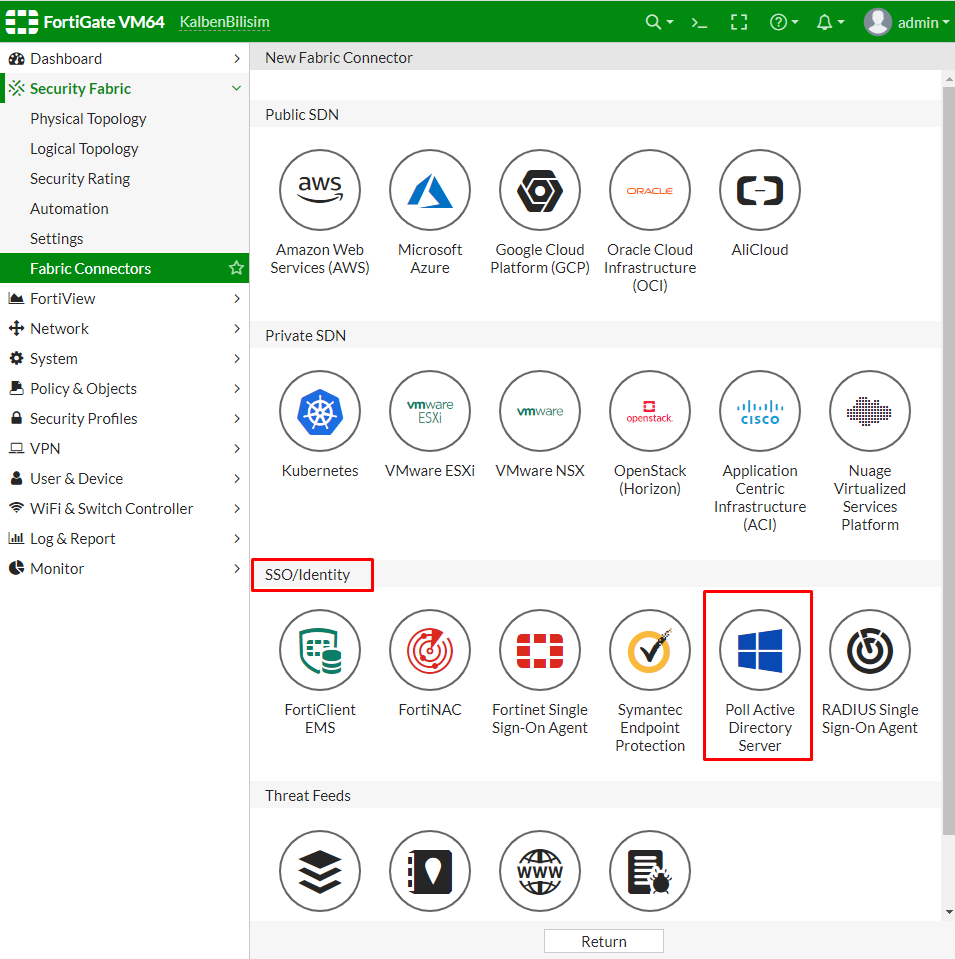Select the Nuage Virtualized Services Platform icon
Image resolution: width=955 pixels, height=959 pixels.
870,411
